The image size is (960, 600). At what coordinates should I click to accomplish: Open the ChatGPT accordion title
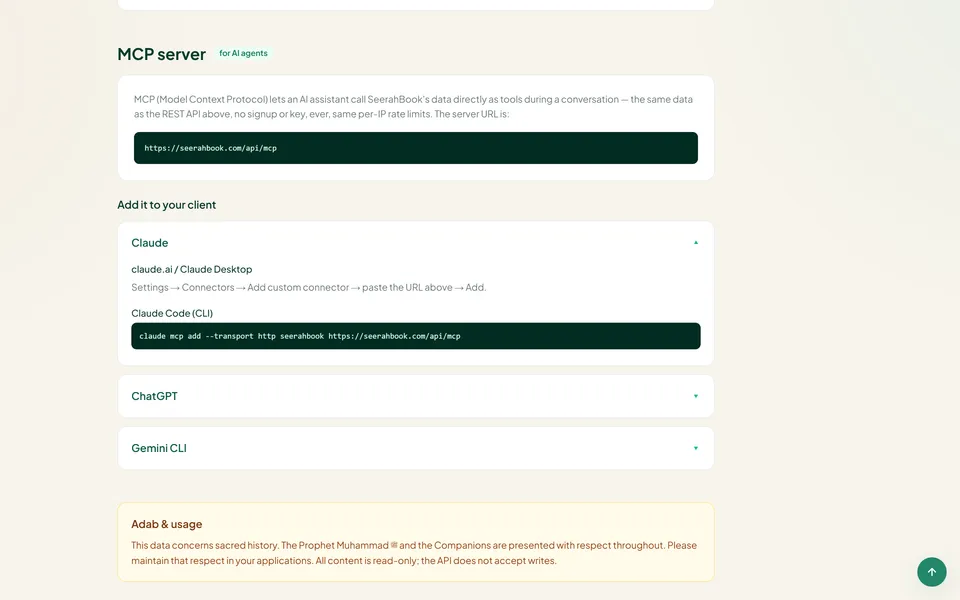(x=154, y=396)
